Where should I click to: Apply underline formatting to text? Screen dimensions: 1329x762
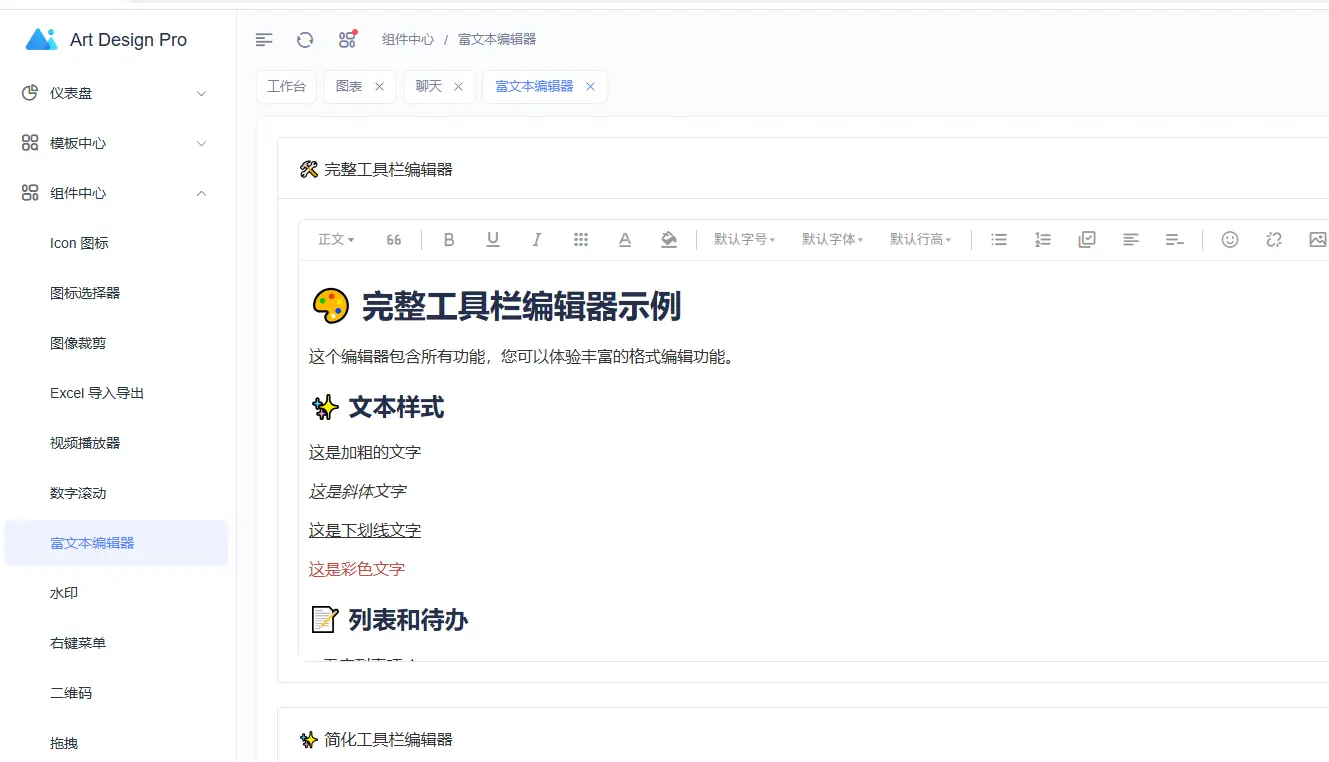pyautogui.click(x=493, y=239)
